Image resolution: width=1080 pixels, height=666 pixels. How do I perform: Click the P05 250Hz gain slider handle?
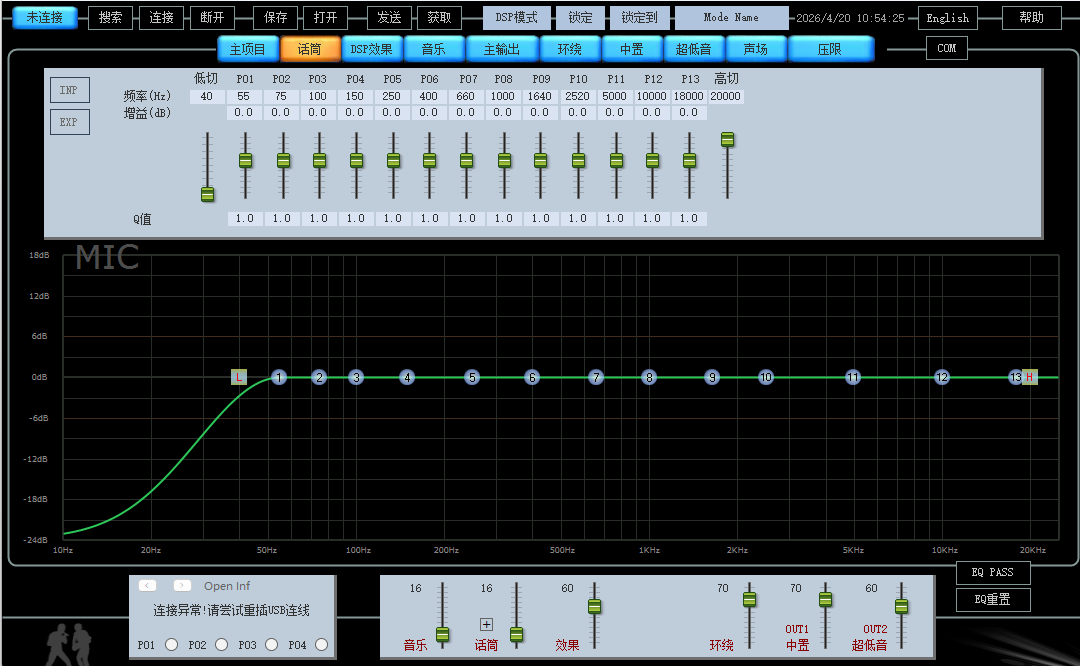click(393, 160)
